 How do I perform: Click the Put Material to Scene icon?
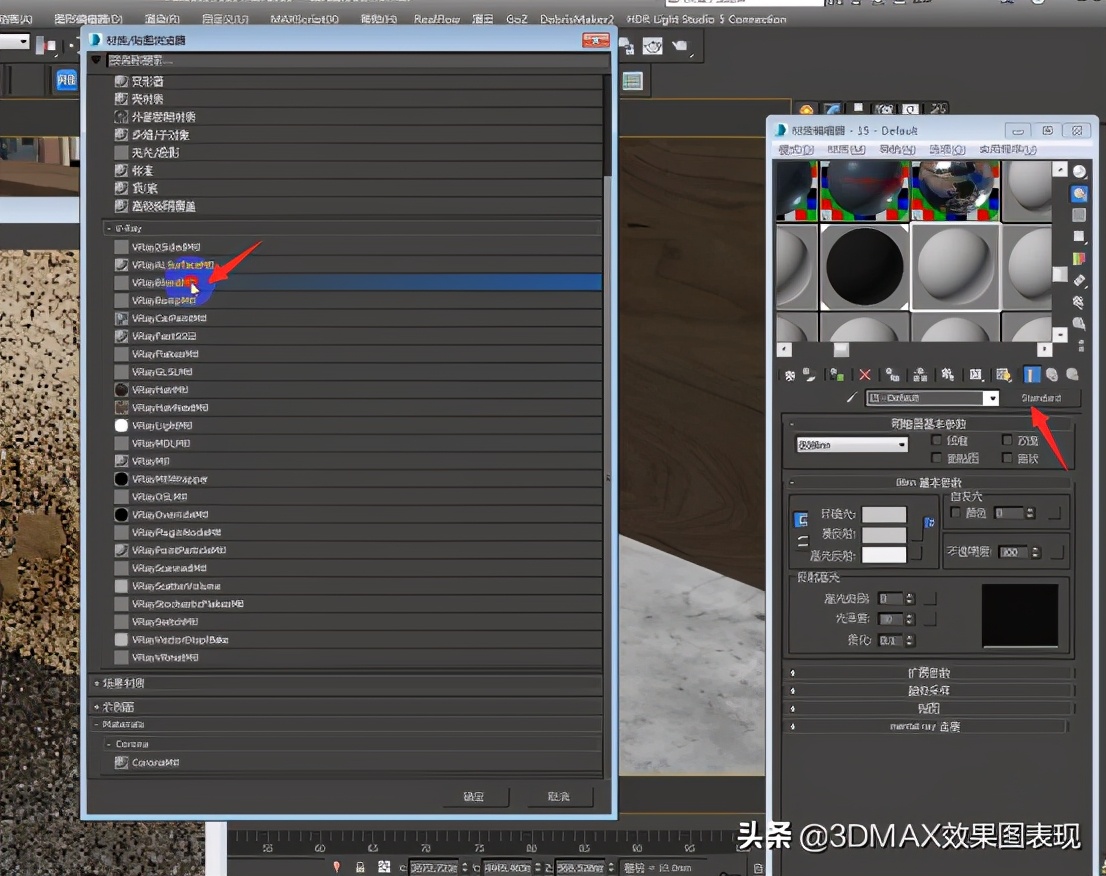pos(807,375)
